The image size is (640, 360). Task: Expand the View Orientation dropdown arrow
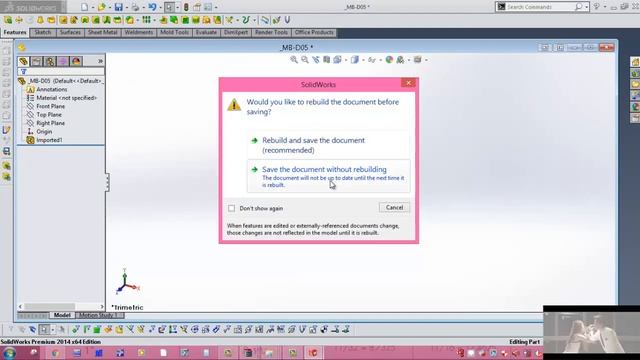click(346, 60)
